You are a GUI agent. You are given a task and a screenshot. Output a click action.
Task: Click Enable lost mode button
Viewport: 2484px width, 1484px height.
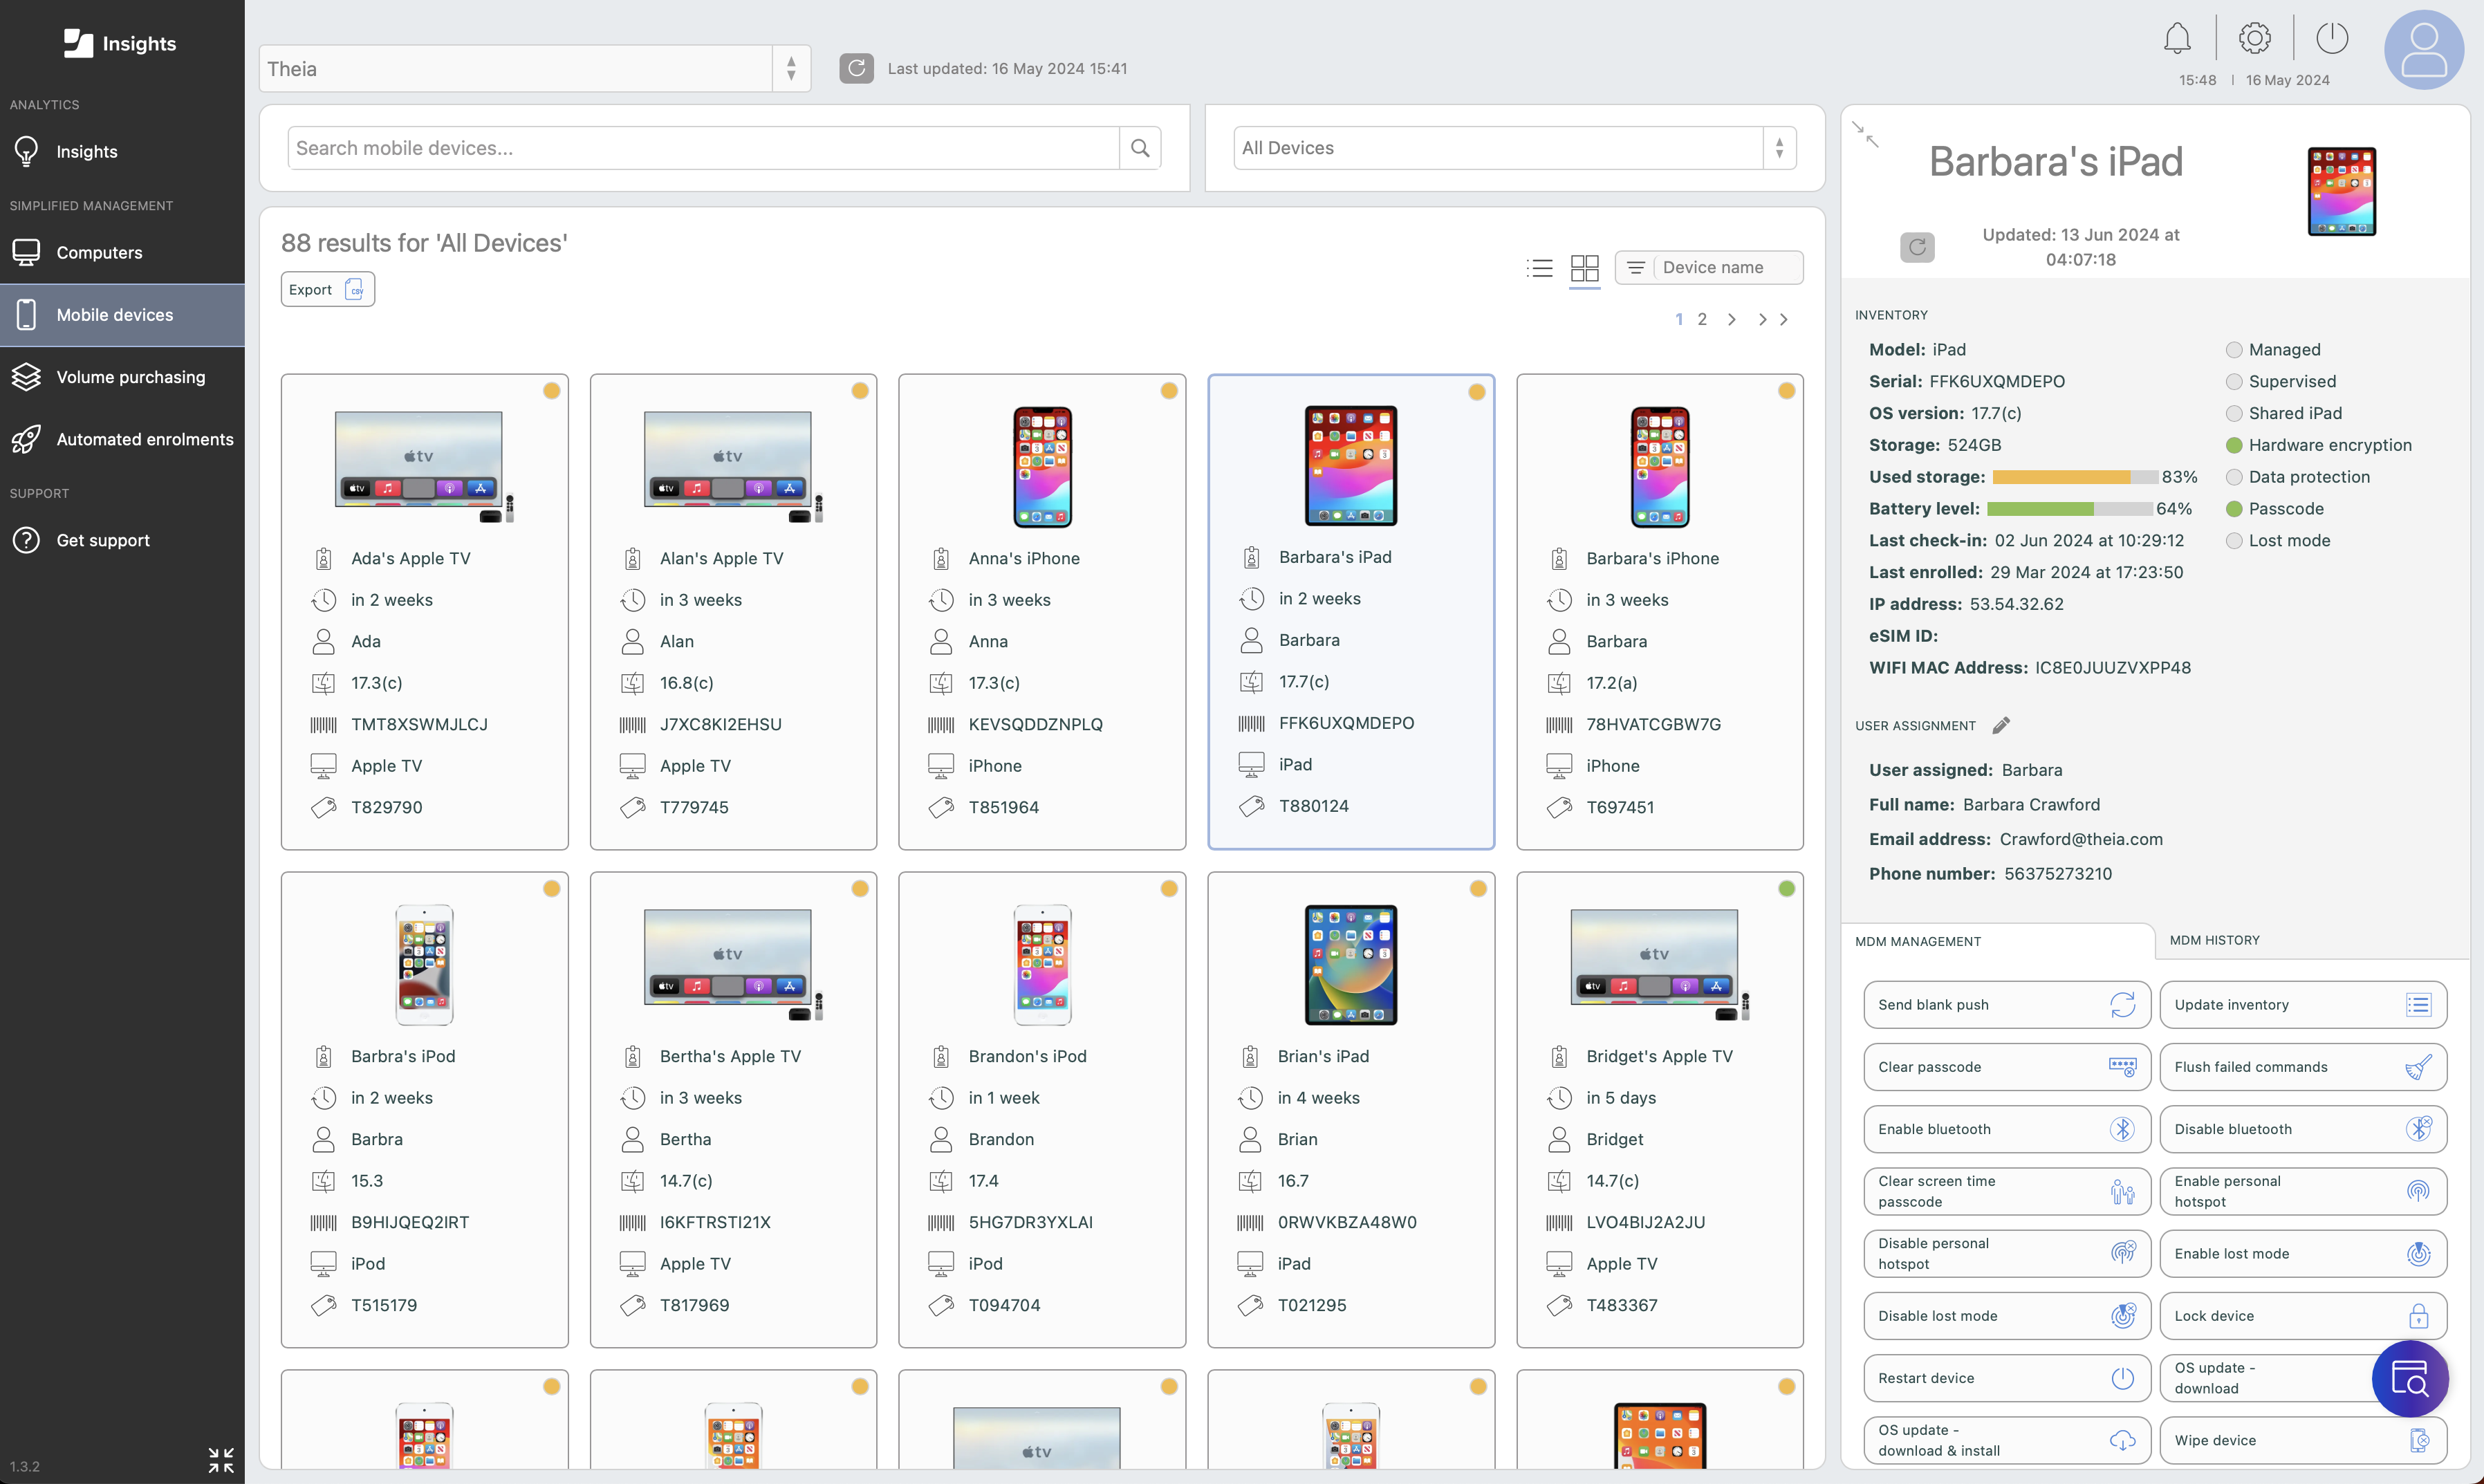(x=2303, y=1253)
